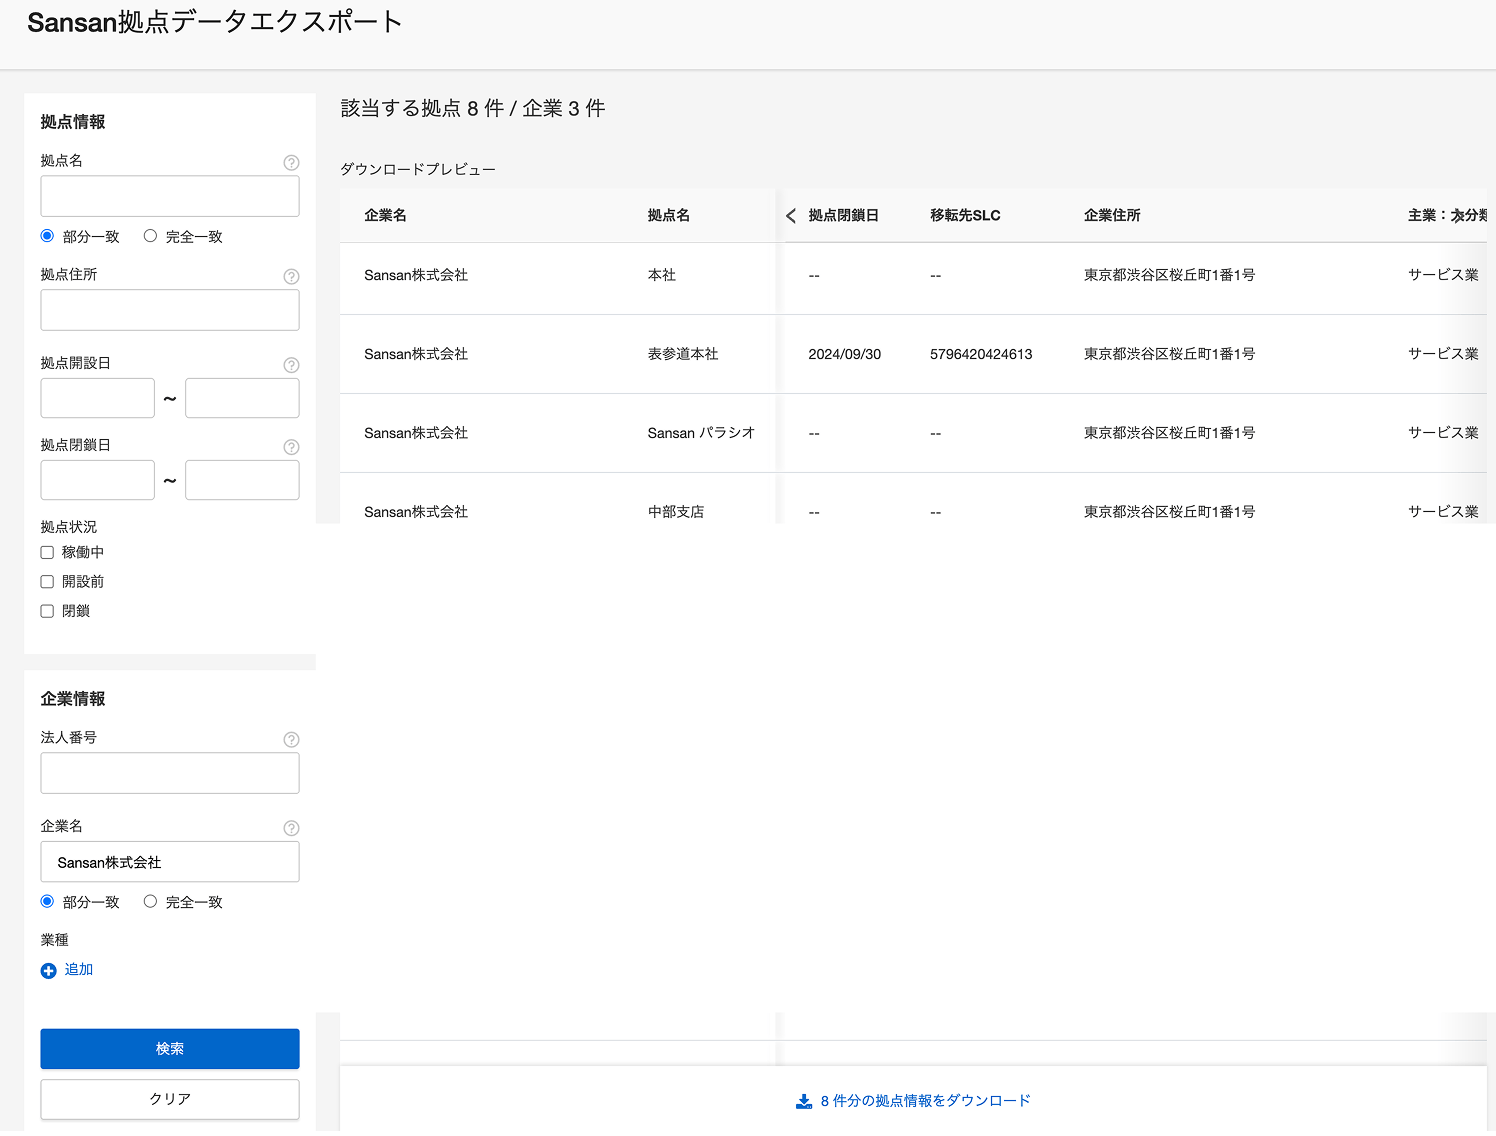Click help icon next to 拠点名 label
The height and width of the screenshot is (1136, 1496).
tap(291, 163)
